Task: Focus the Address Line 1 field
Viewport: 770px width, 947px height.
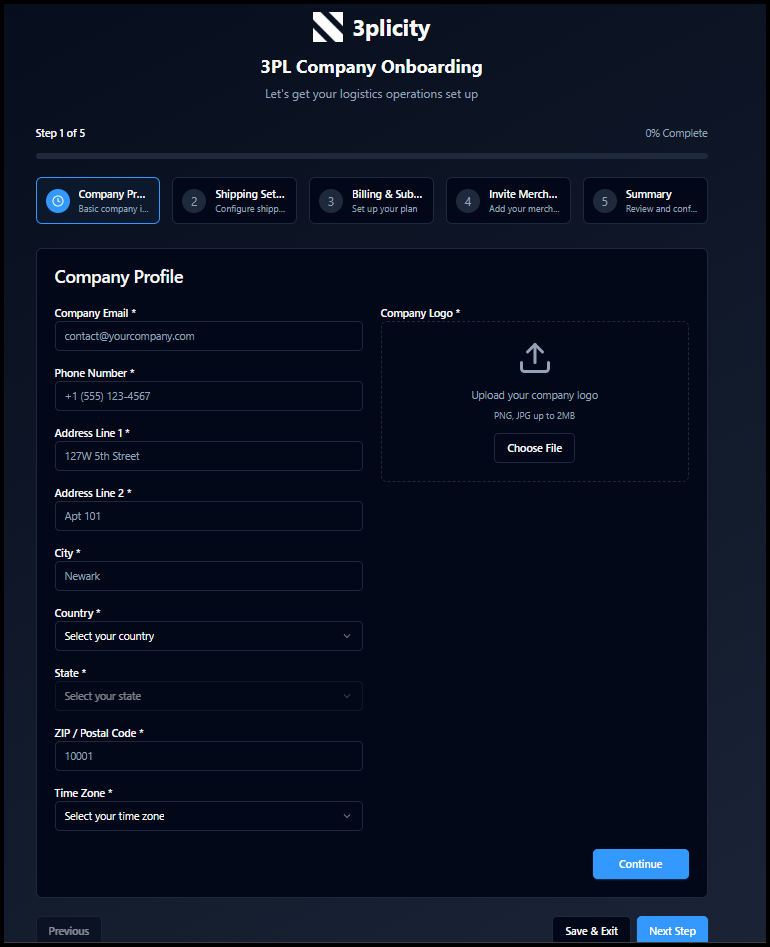Action: [x=208, y=456]
